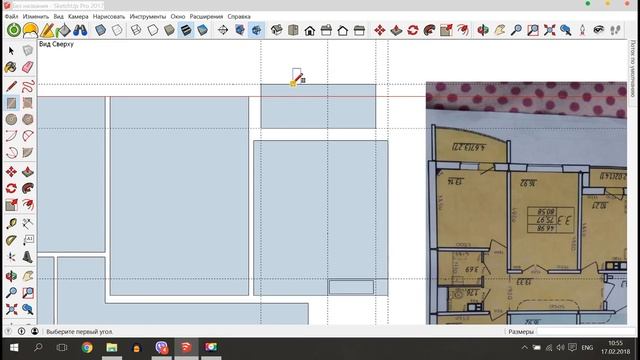Screen dimensions: 640x360
Task: Pick the 2-Point Arc tool
Action: (x=28, y=136)
